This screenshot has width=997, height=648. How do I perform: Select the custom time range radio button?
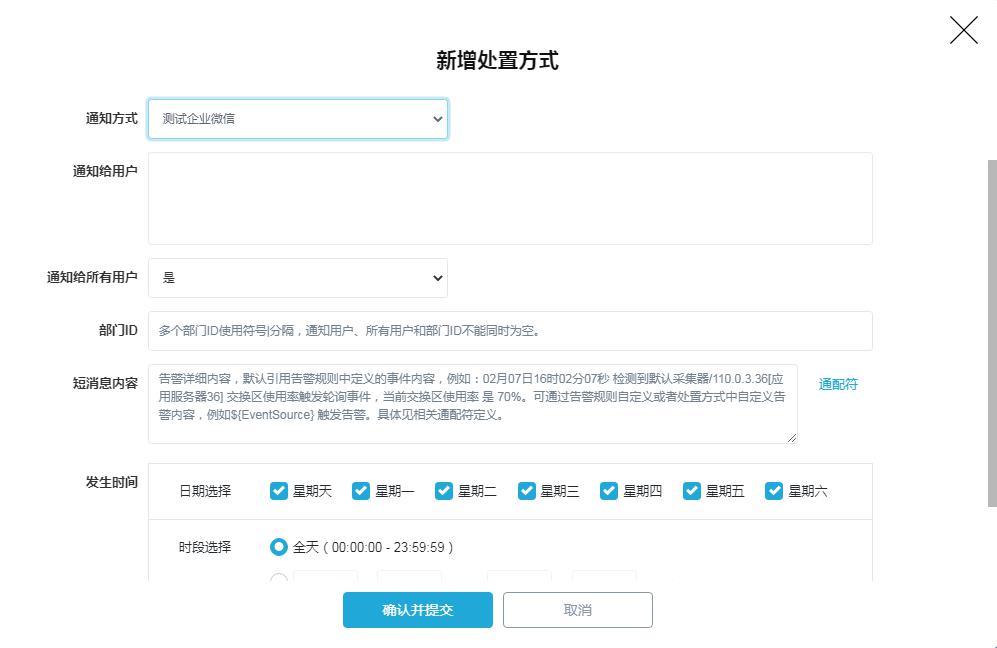coord(279,578)
